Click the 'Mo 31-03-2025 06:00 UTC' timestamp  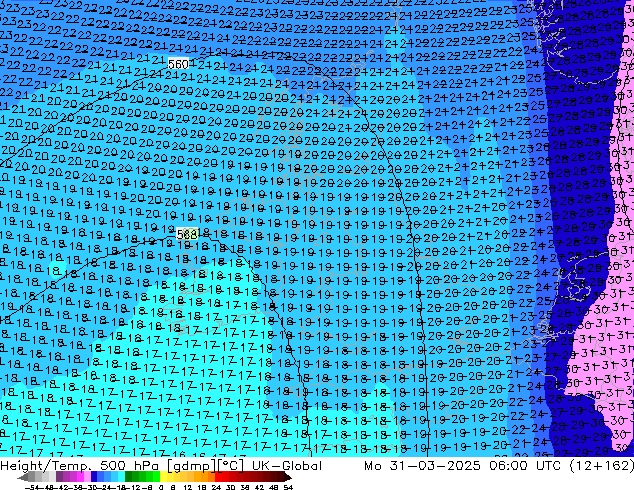tap(462, 466)
